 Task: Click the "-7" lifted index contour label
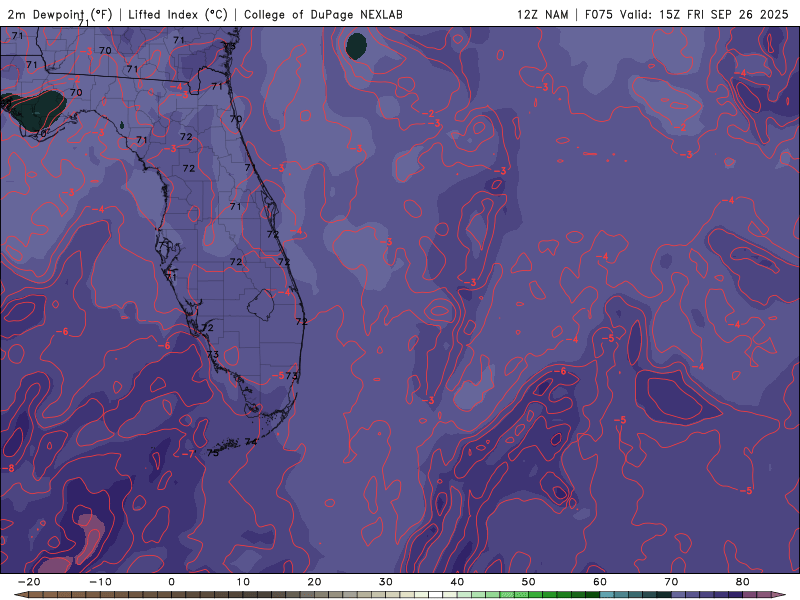click(188, 454)
